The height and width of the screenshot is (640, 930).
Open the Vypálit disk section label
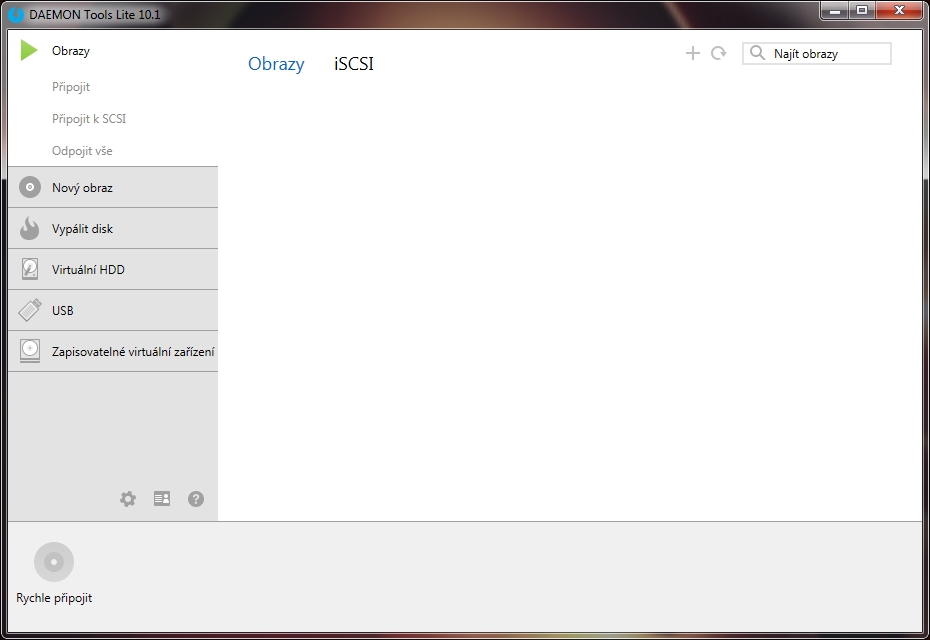click(x=82, y=229)
